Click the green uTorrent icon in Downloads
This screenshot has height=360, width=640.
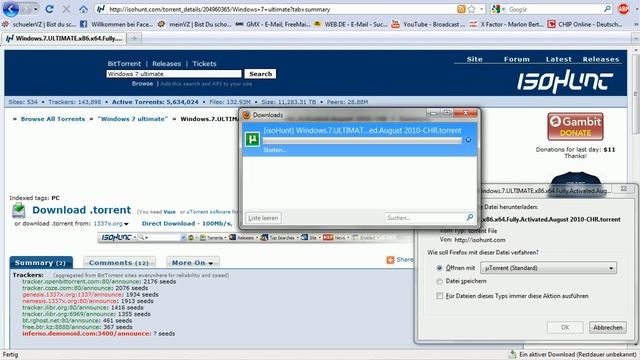tap(253, 139)
